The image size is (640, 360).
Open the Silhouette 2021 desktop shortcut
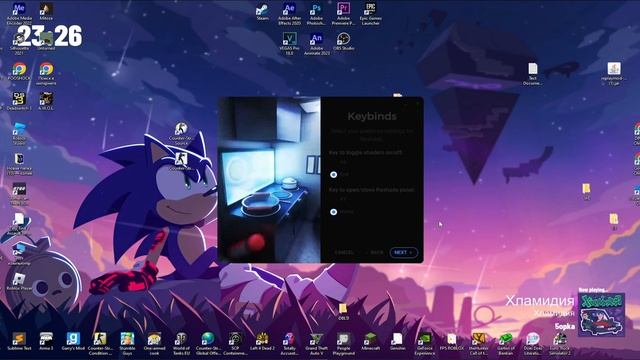tap(19, 44)
